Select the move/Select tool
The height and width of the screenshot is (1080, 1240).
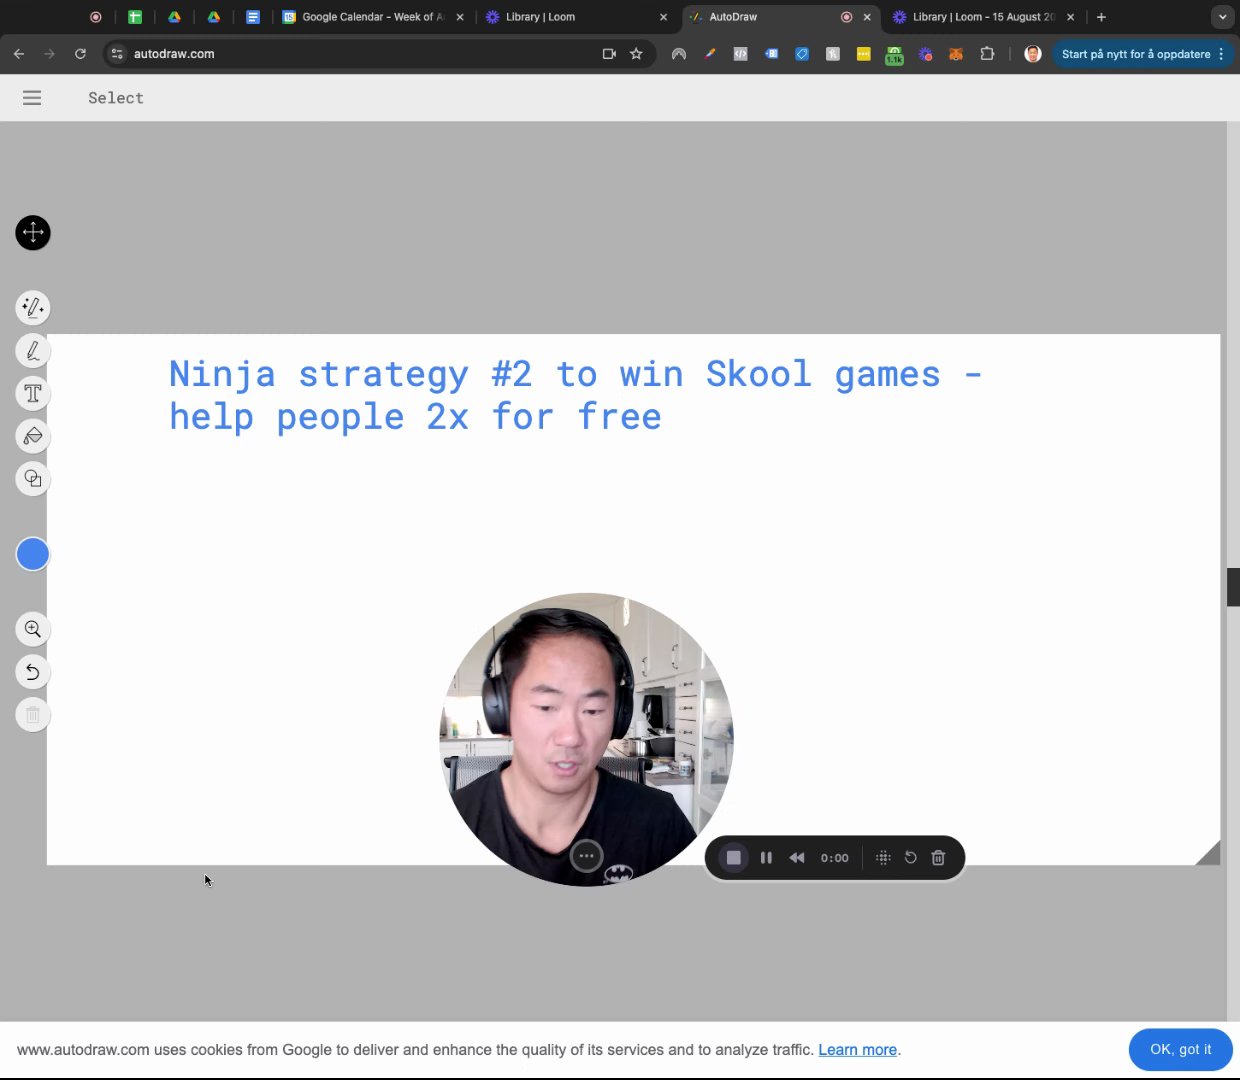(x=33, y=233)
